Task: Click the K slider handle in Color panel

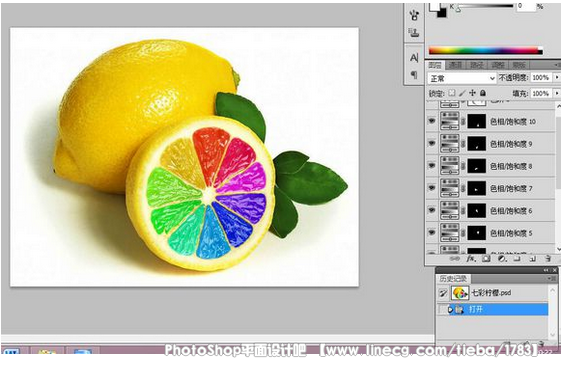Action: [458, 10]
